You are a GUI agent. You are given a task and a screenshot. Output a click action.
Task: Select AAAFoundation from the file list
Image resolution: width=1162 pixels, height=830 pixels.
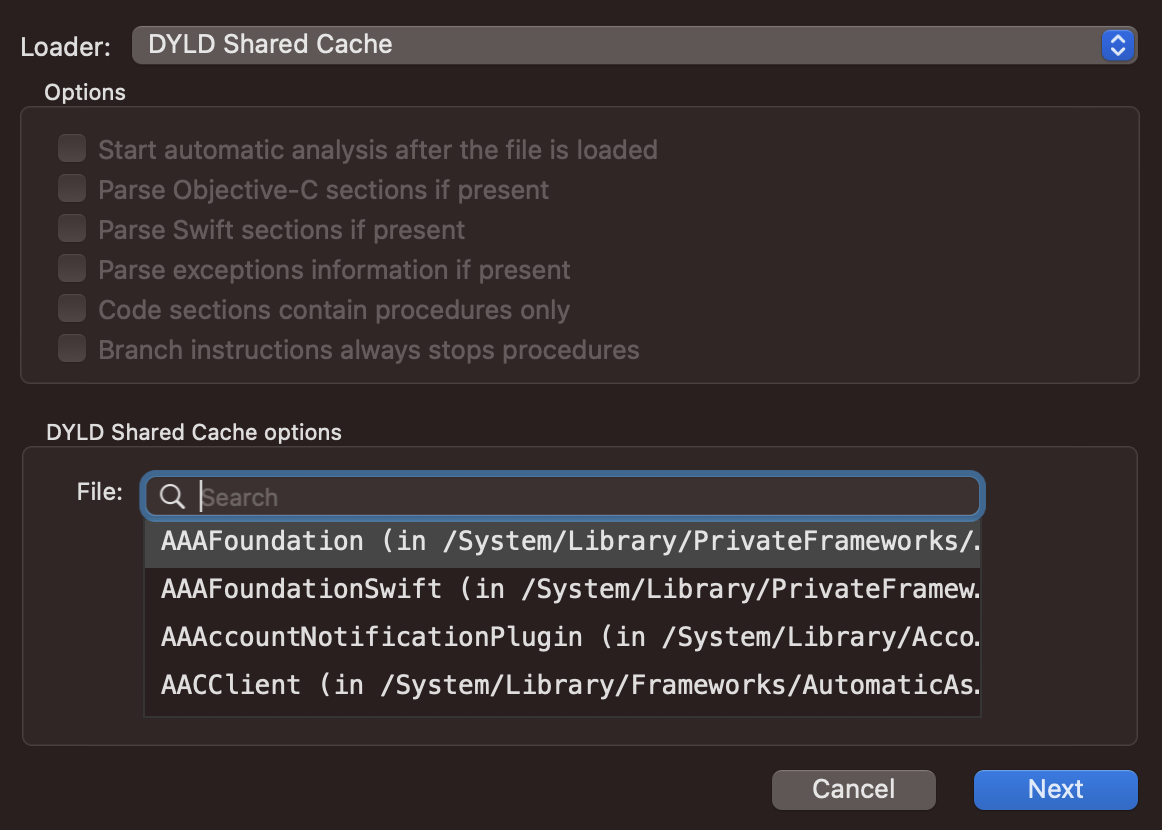(x=561, y=541)
